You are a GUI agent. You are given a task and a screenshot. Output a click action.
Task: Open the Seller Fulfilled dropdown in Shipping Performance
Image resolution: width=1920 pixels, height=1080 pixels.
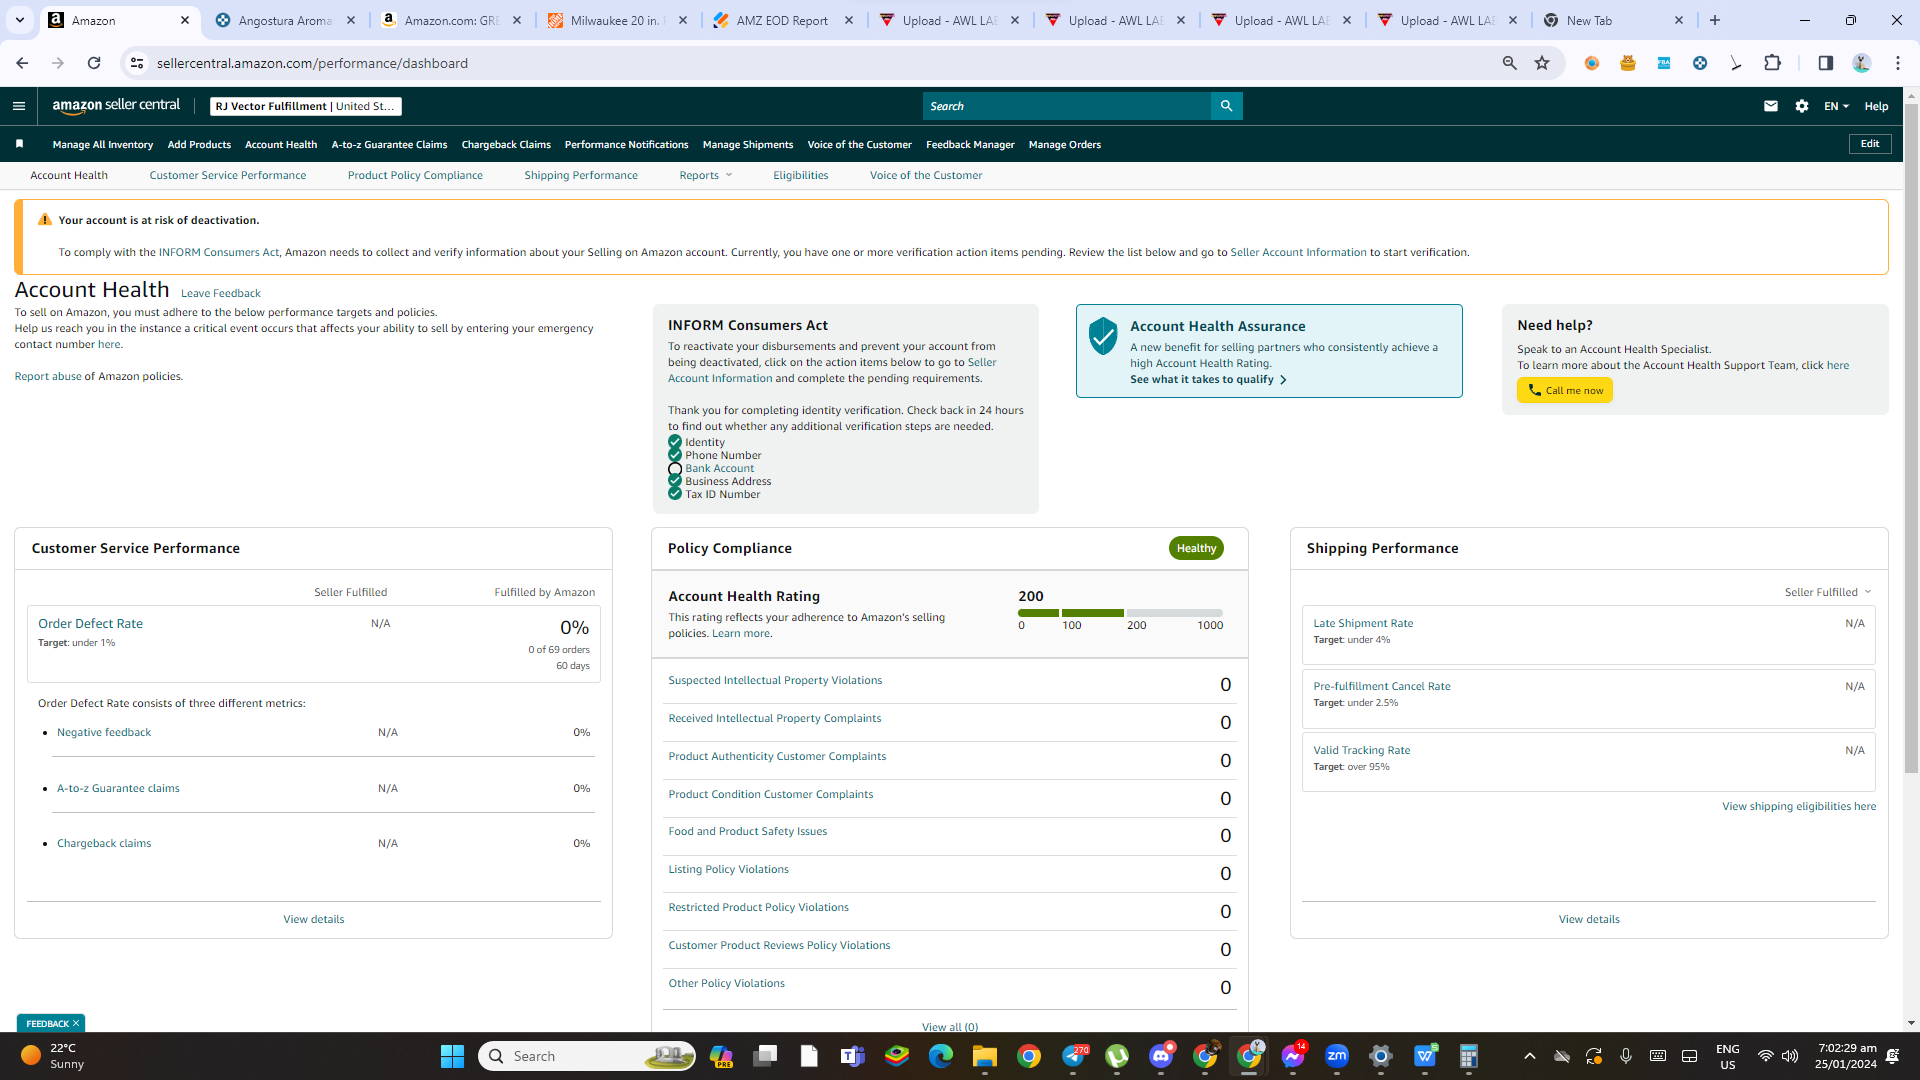click(1828, 592)
